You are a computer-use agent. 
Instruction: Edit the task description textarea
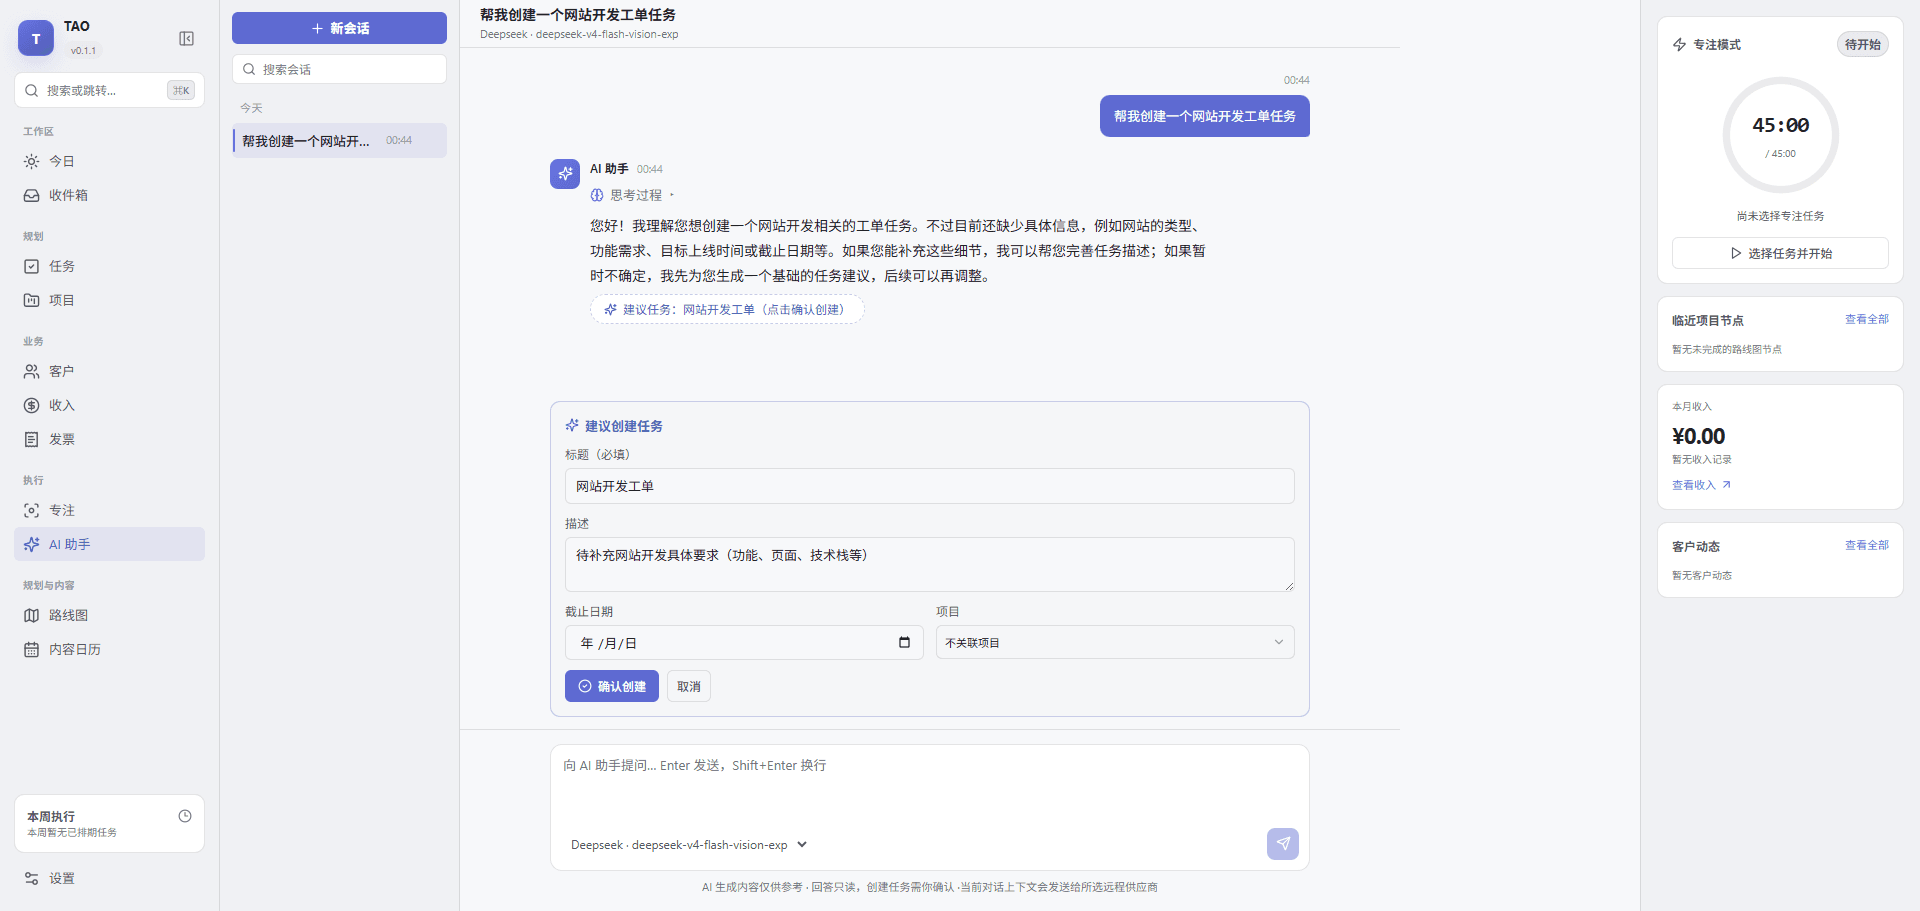(930, 565)
